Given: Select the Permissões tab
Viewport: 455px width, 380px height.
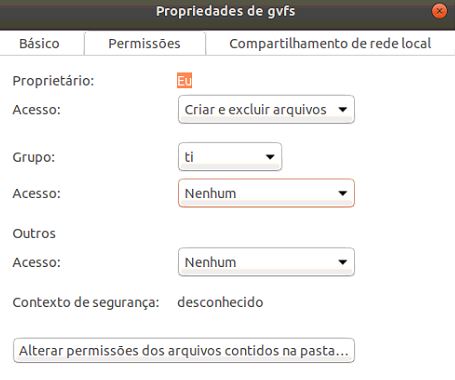Looking at the screenshot, I should coord(145,44).
